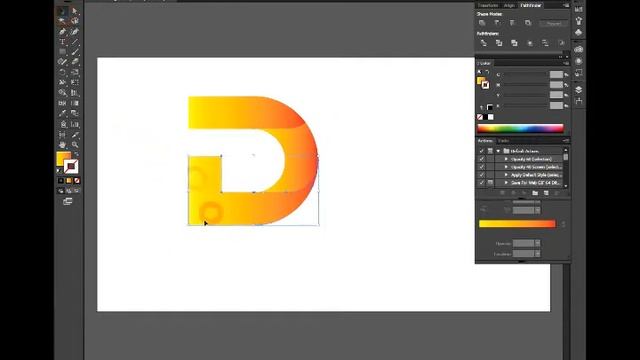The image size is (640, 360).
Task: Select the Selection tool (black arrow)
Action: (62, 11)
